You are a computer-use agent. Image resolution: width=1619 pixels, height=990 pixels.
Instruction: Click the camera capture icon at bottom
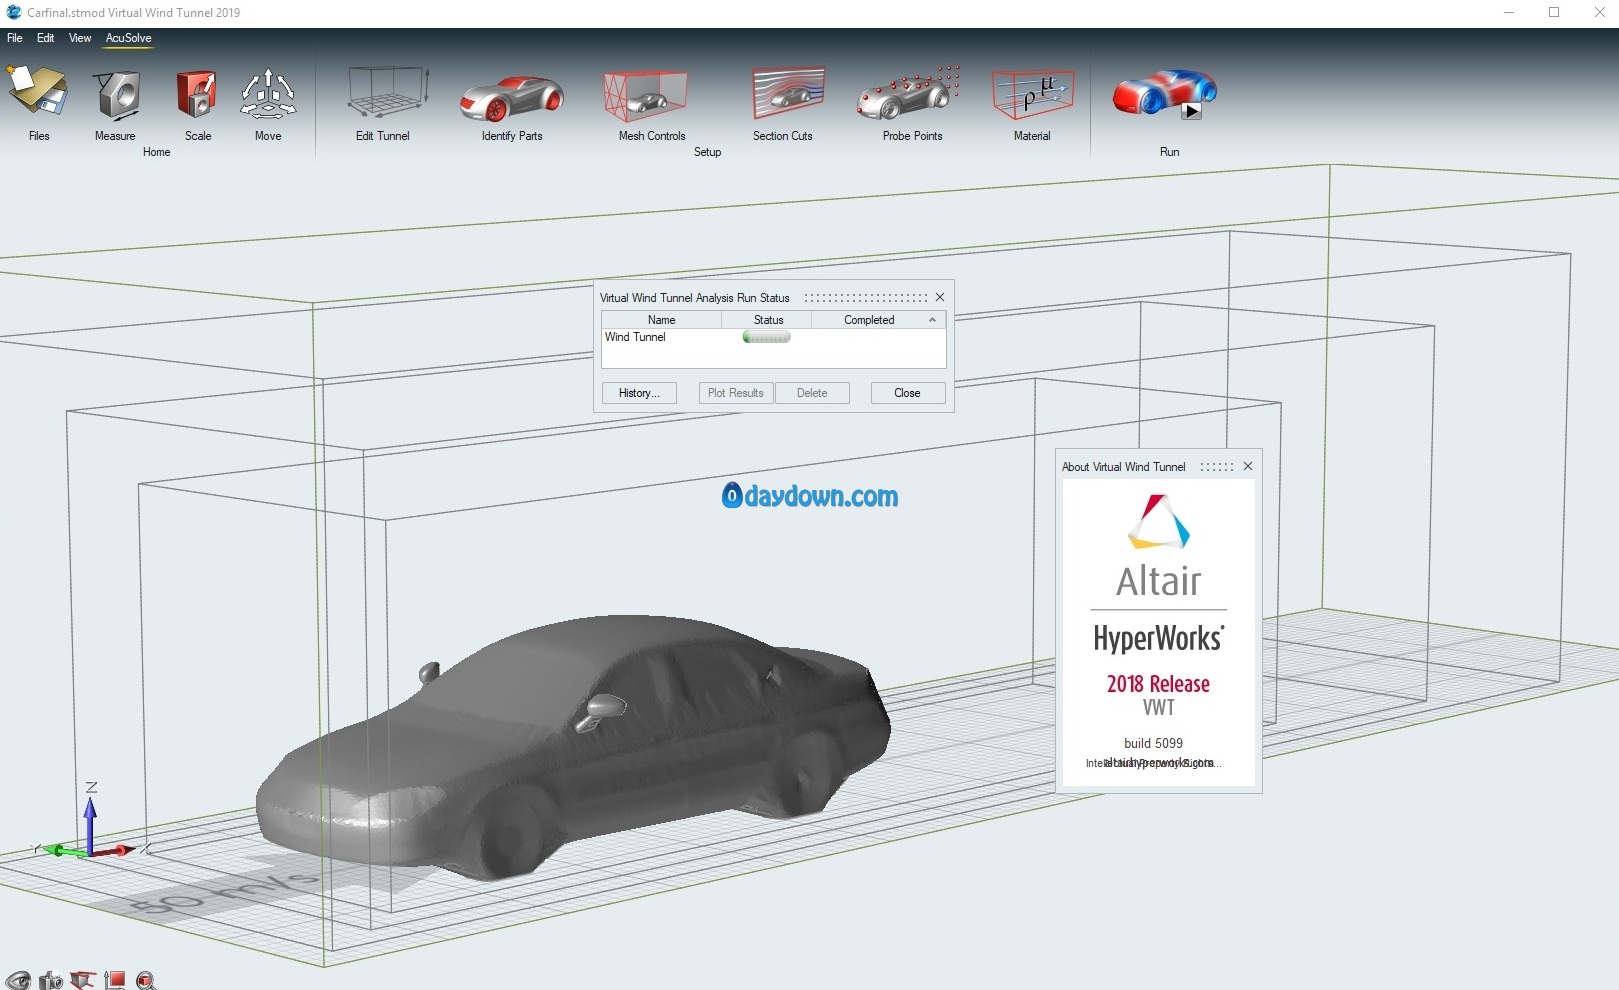[51, 980]
